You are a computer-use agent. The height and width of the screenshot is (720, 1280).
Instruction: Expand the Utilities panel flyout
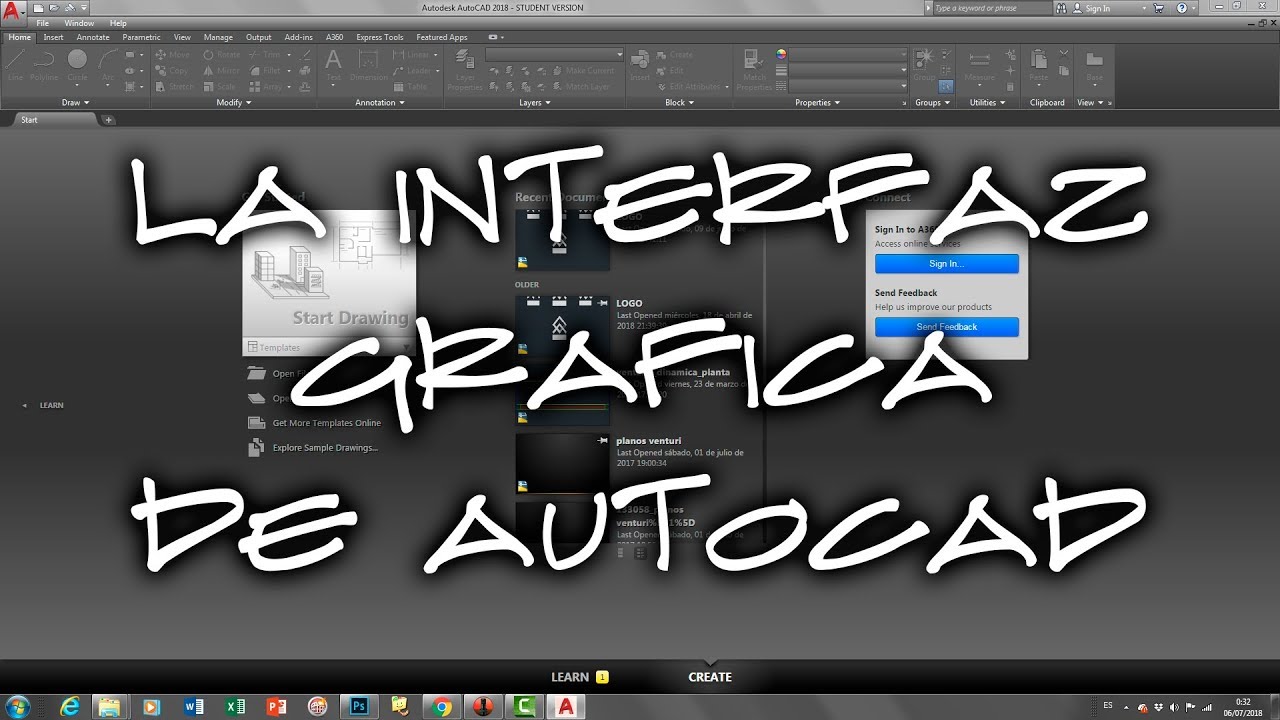coord(988,102)
